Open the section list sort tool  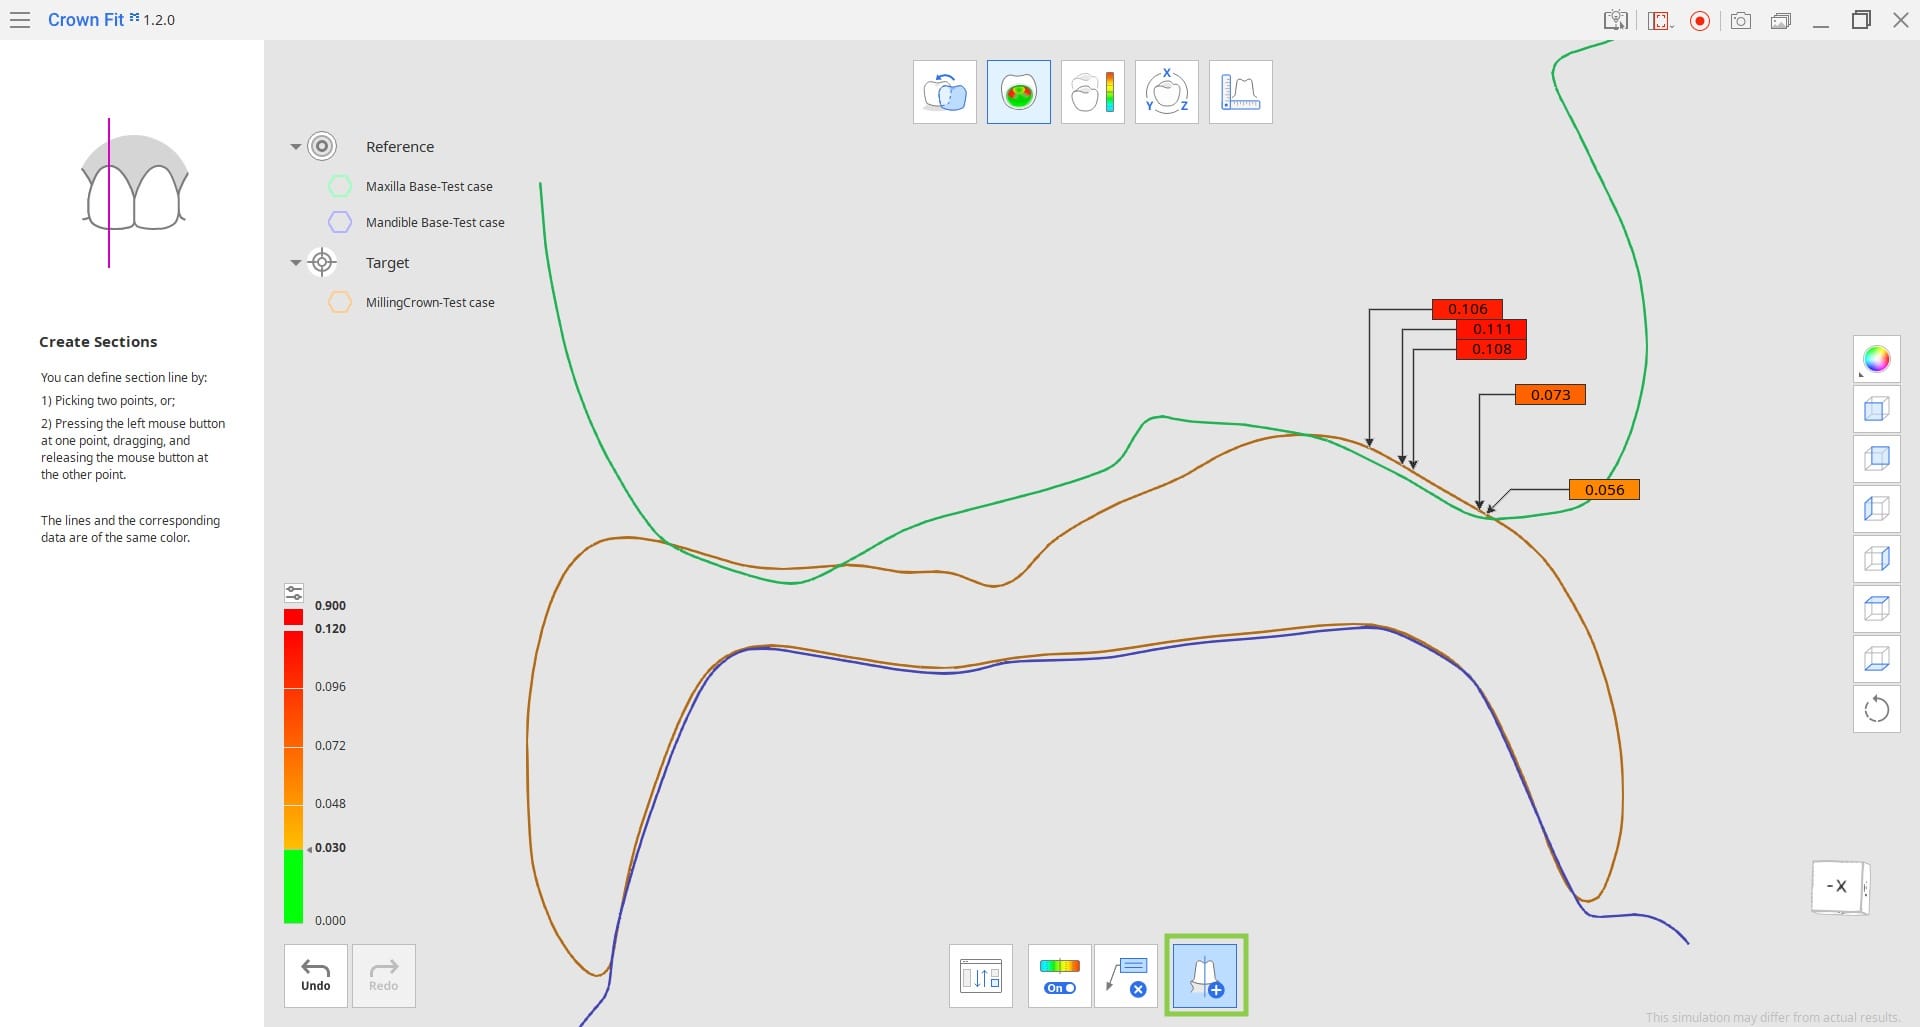(x=981, y=976)
